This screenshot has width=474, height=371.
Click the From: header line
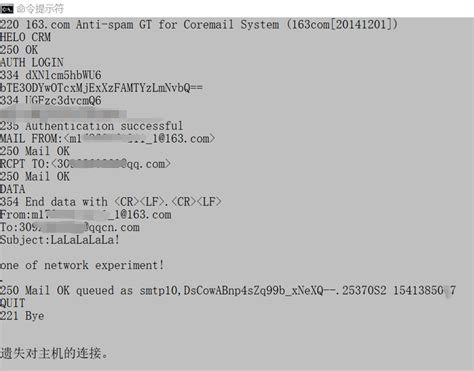pyautogui.click(x=86, y=215)
